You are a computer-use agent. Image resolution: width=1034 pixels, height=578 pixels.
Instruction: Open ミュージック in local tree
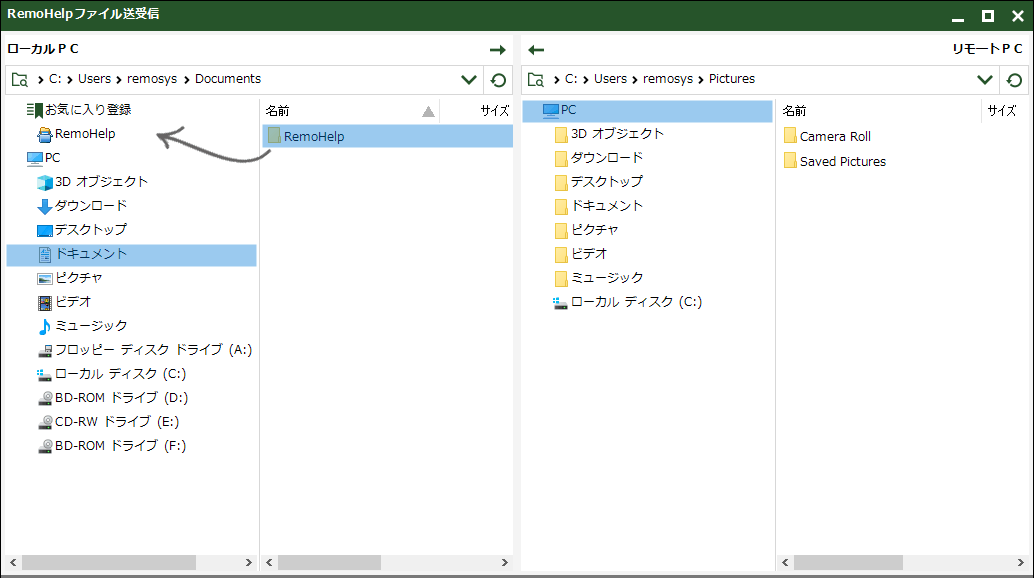[82, 326]
